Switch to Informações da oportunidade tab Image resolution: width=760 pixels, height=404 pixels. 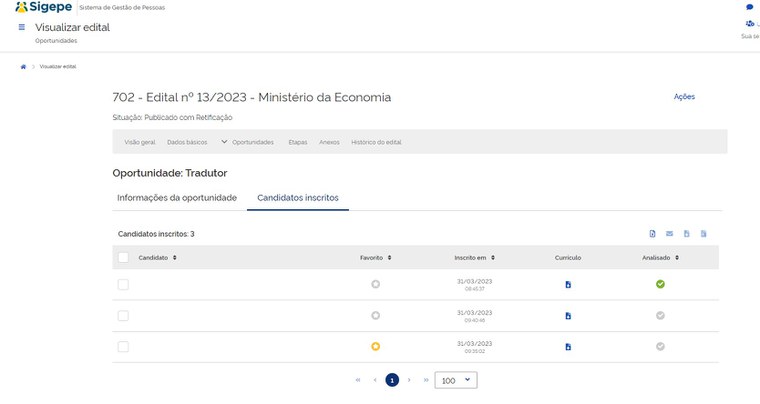point(177,198)
